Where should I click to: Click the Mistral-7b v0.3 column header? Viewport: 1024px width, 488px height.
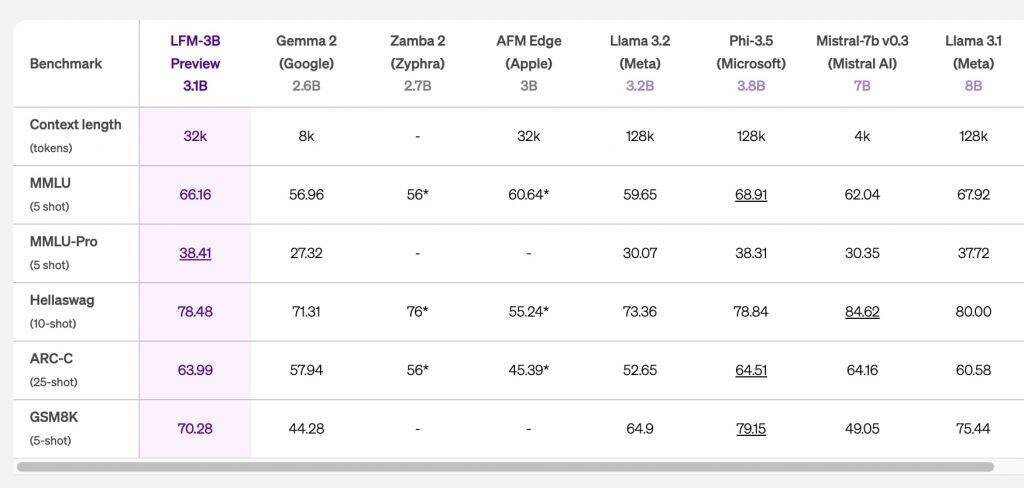click(862, 63)
